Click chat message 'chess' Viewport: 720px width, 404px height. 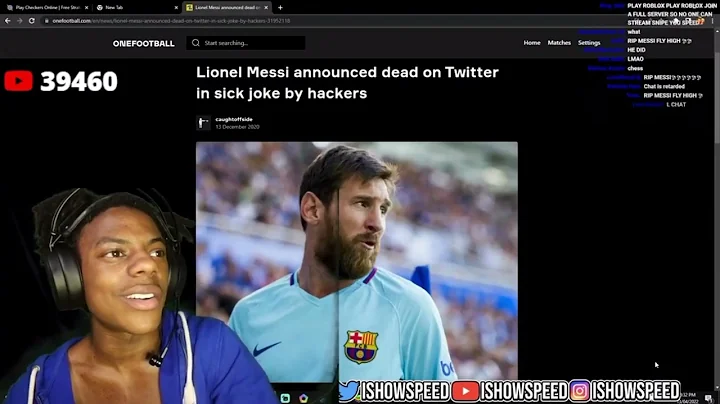coord(635,68)
